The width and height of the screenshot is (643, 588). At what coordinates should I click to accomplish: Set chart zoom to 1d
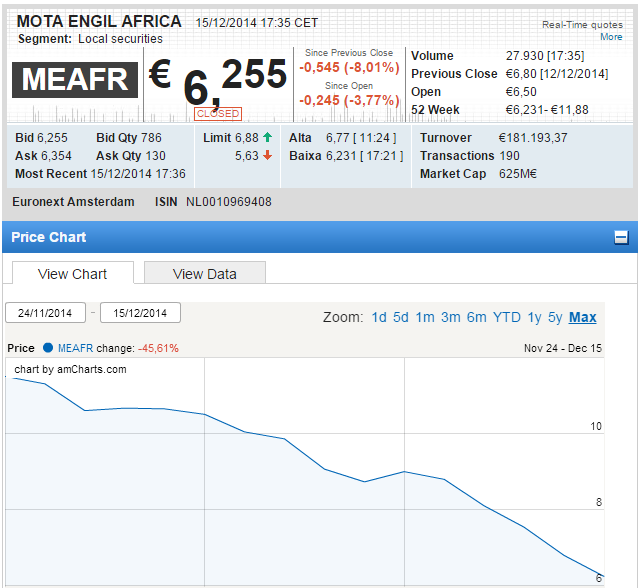[x=379, y=317]
